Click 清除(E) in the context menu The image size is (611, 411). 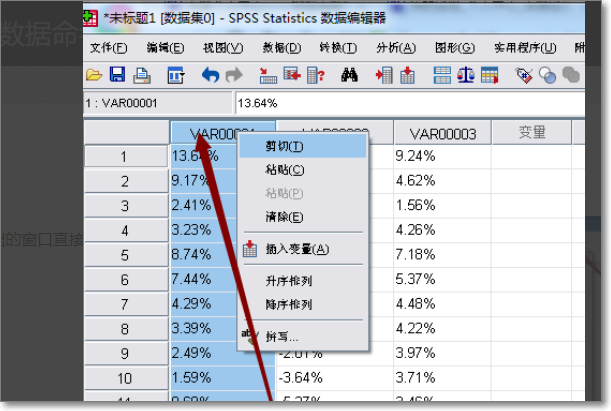click(284, 216)
